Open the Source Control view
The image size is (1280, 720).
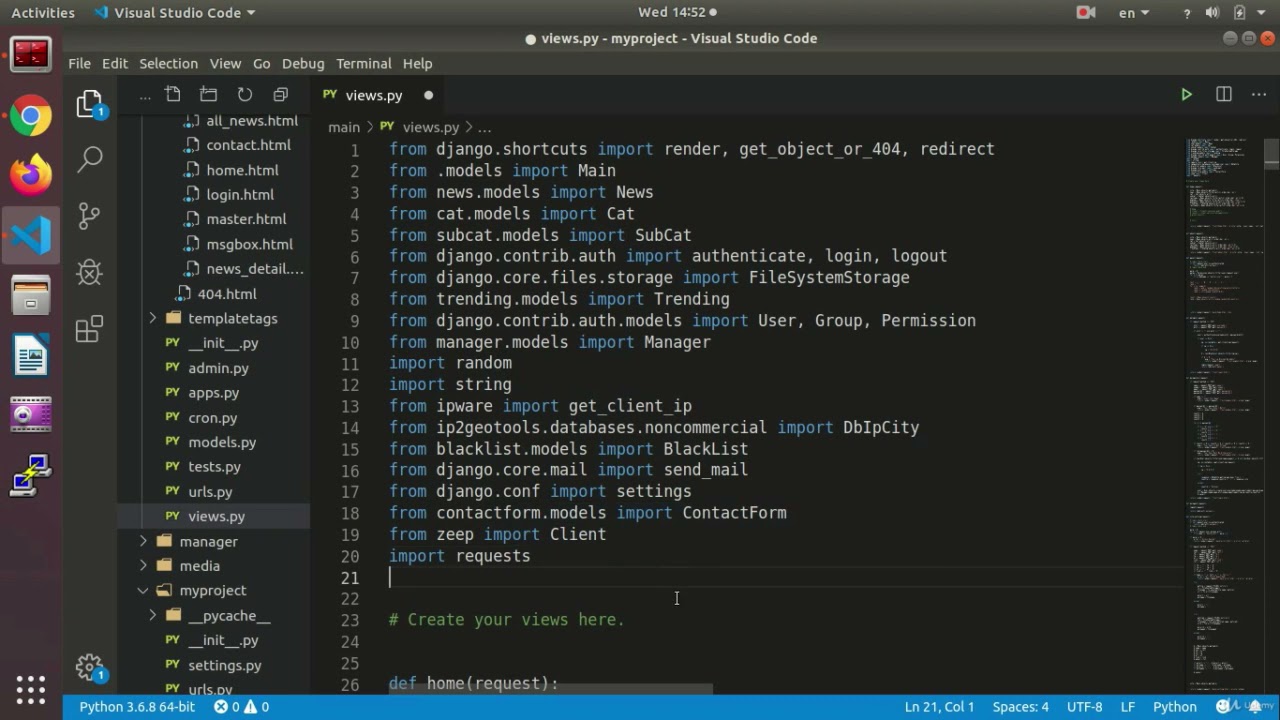[90, 215]
